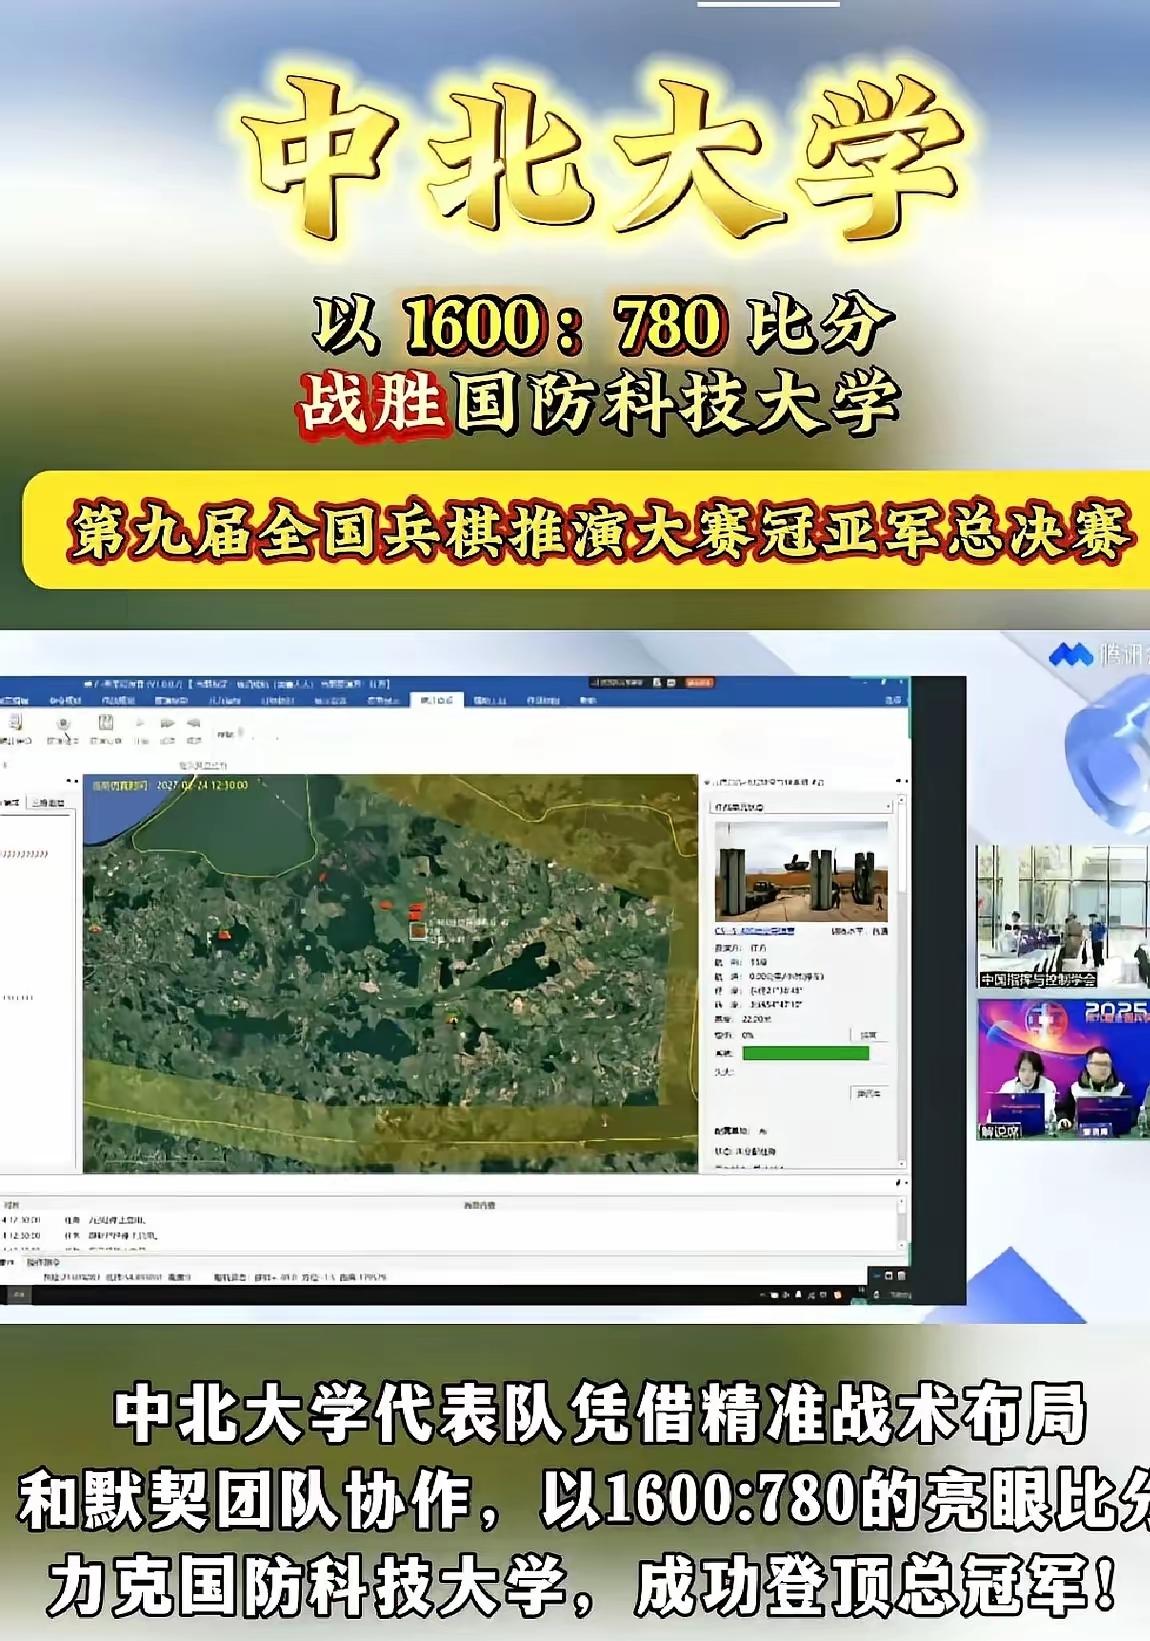This screenshot has height=1641, width=1150.
Task: Open the 中国指挥与控制学会 video feed
Action: pos(1063,917)
